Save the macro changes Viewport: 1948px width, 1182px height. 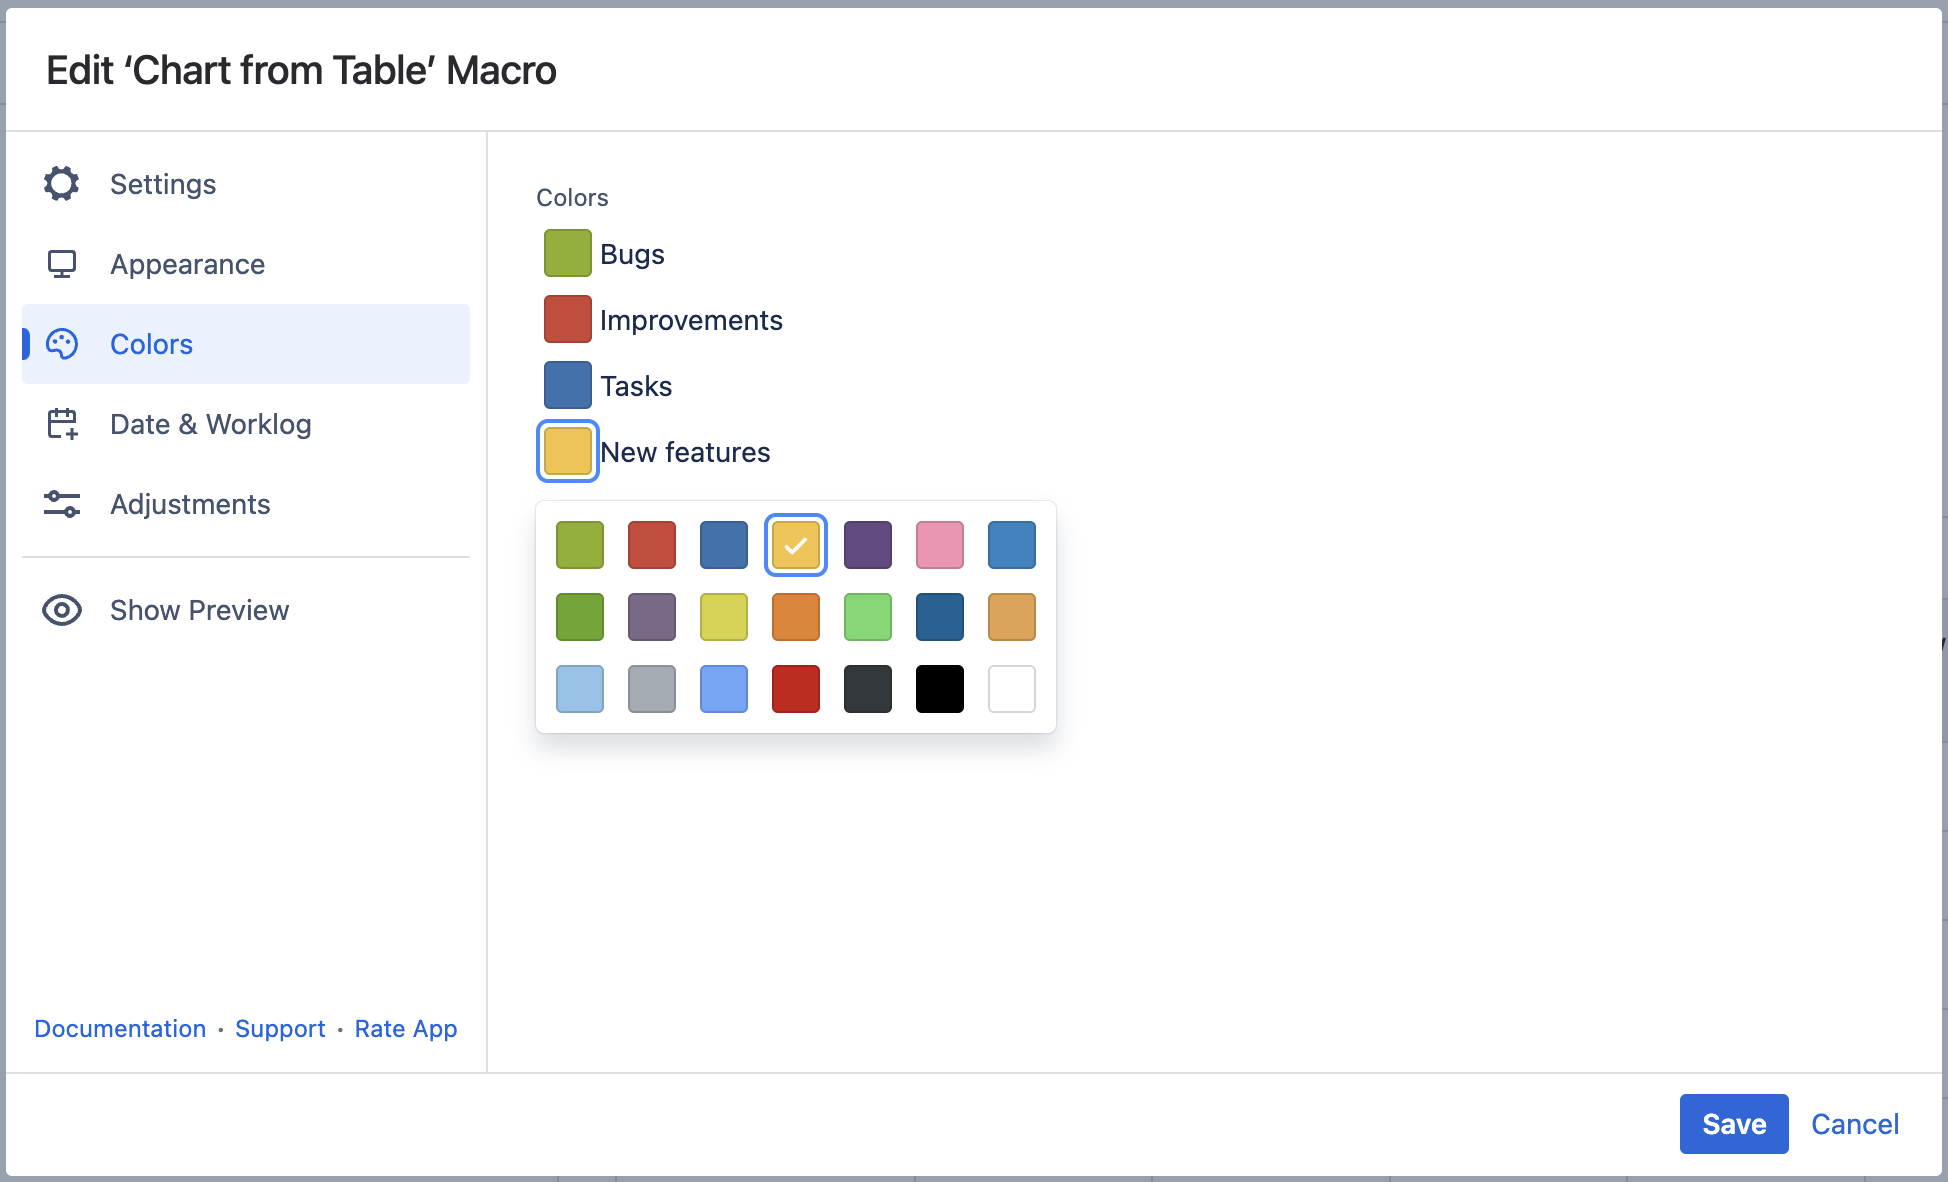(x=1733, y=1124)
